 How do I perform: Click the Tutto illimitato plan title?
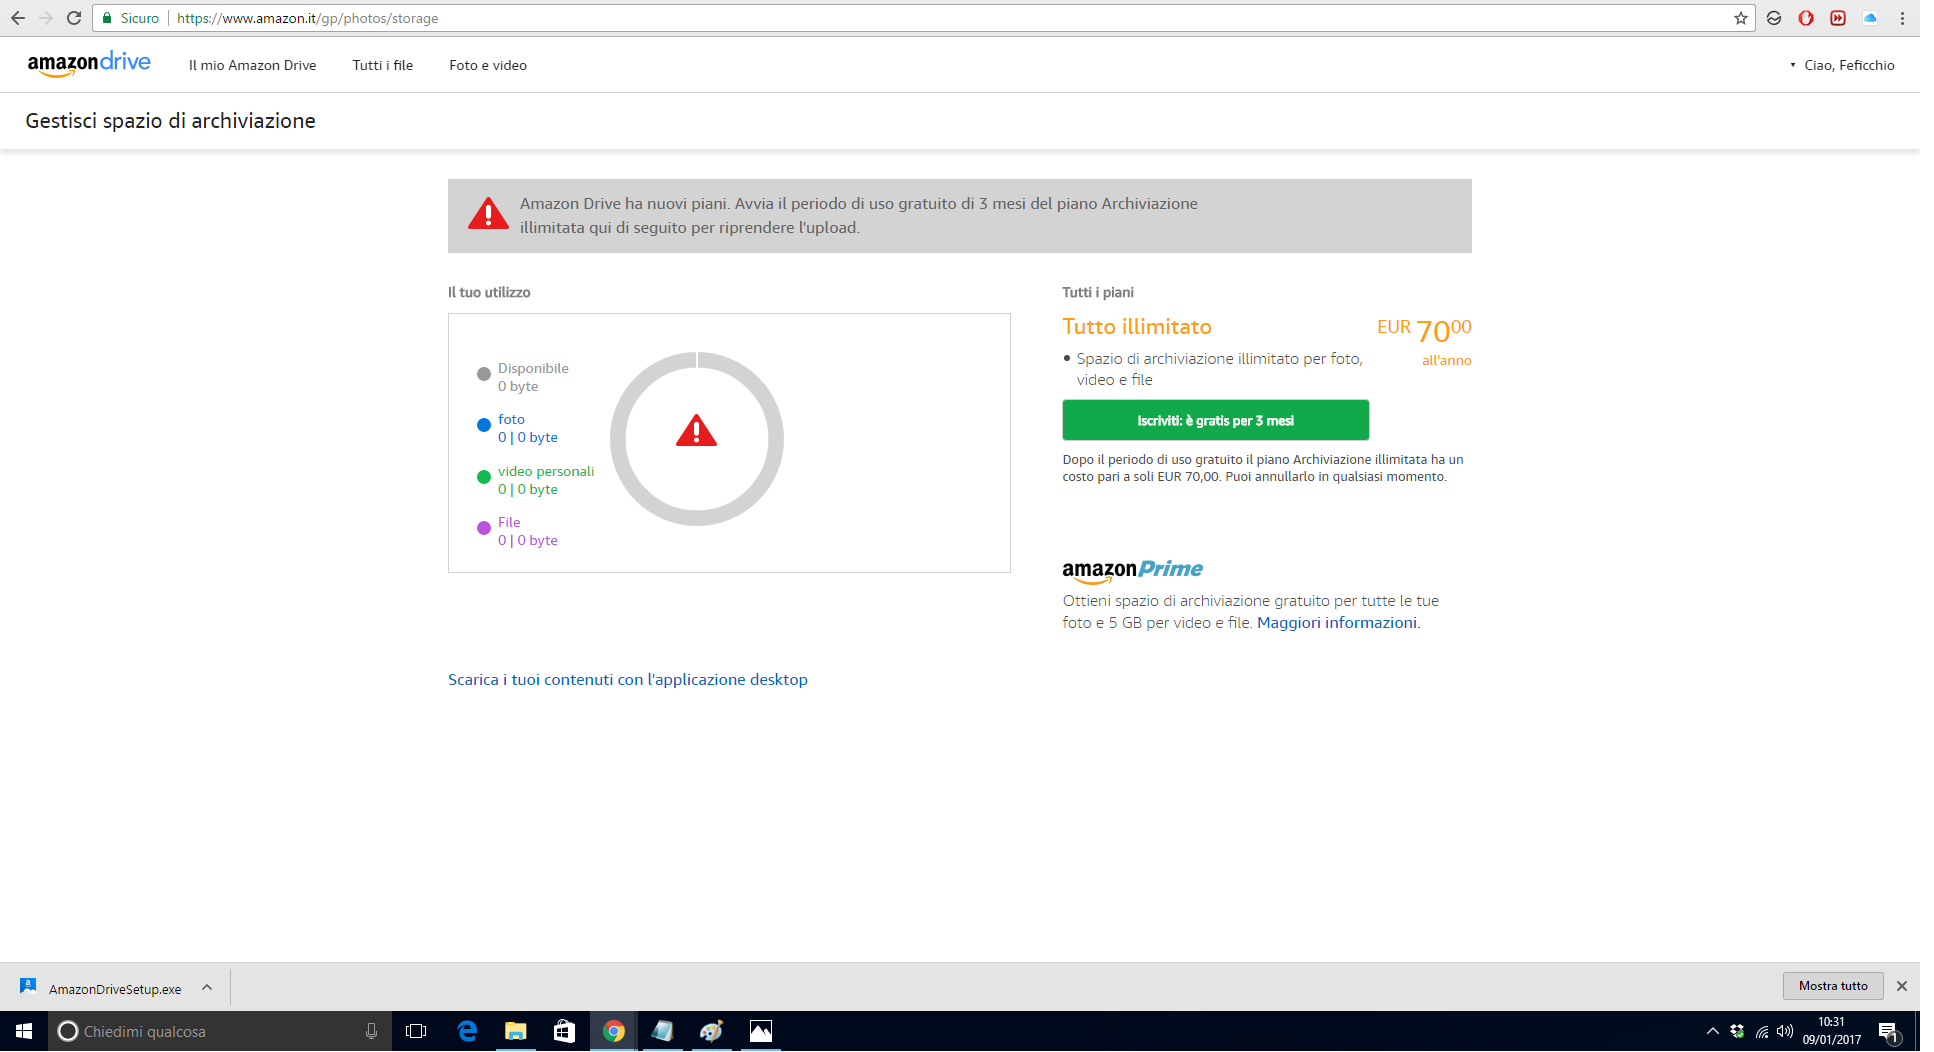1137,326
